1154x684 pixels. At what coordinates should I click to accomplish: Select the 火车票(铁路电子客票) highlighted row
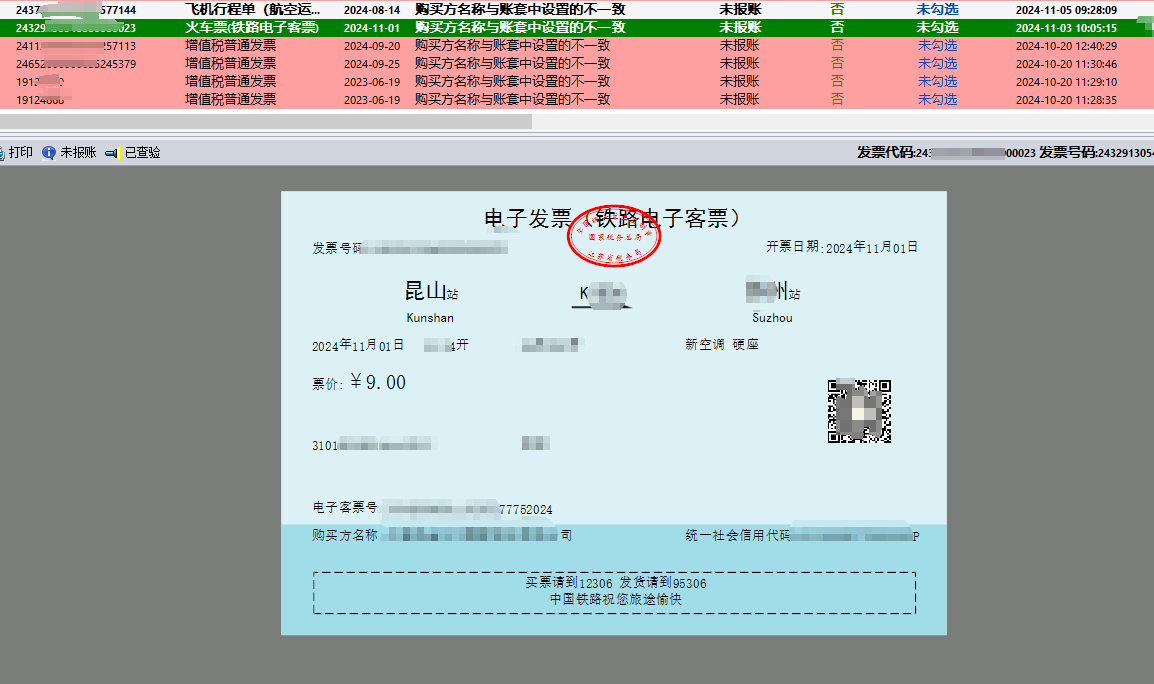pyautogui.click(x=577, y=27)
